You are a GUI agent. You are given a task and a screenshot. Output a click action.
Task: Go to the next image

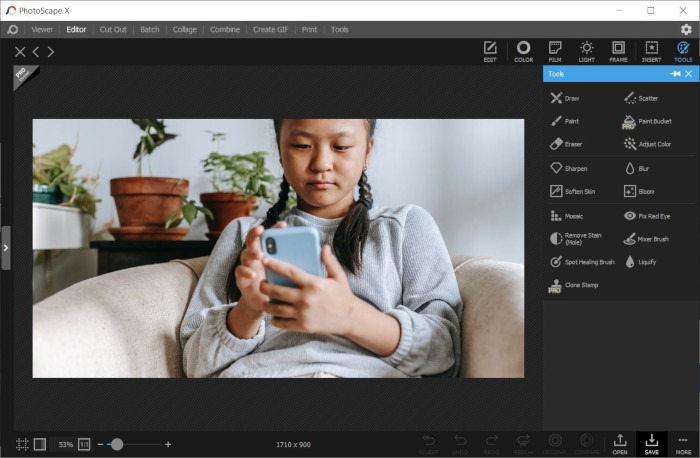point(50,52)
